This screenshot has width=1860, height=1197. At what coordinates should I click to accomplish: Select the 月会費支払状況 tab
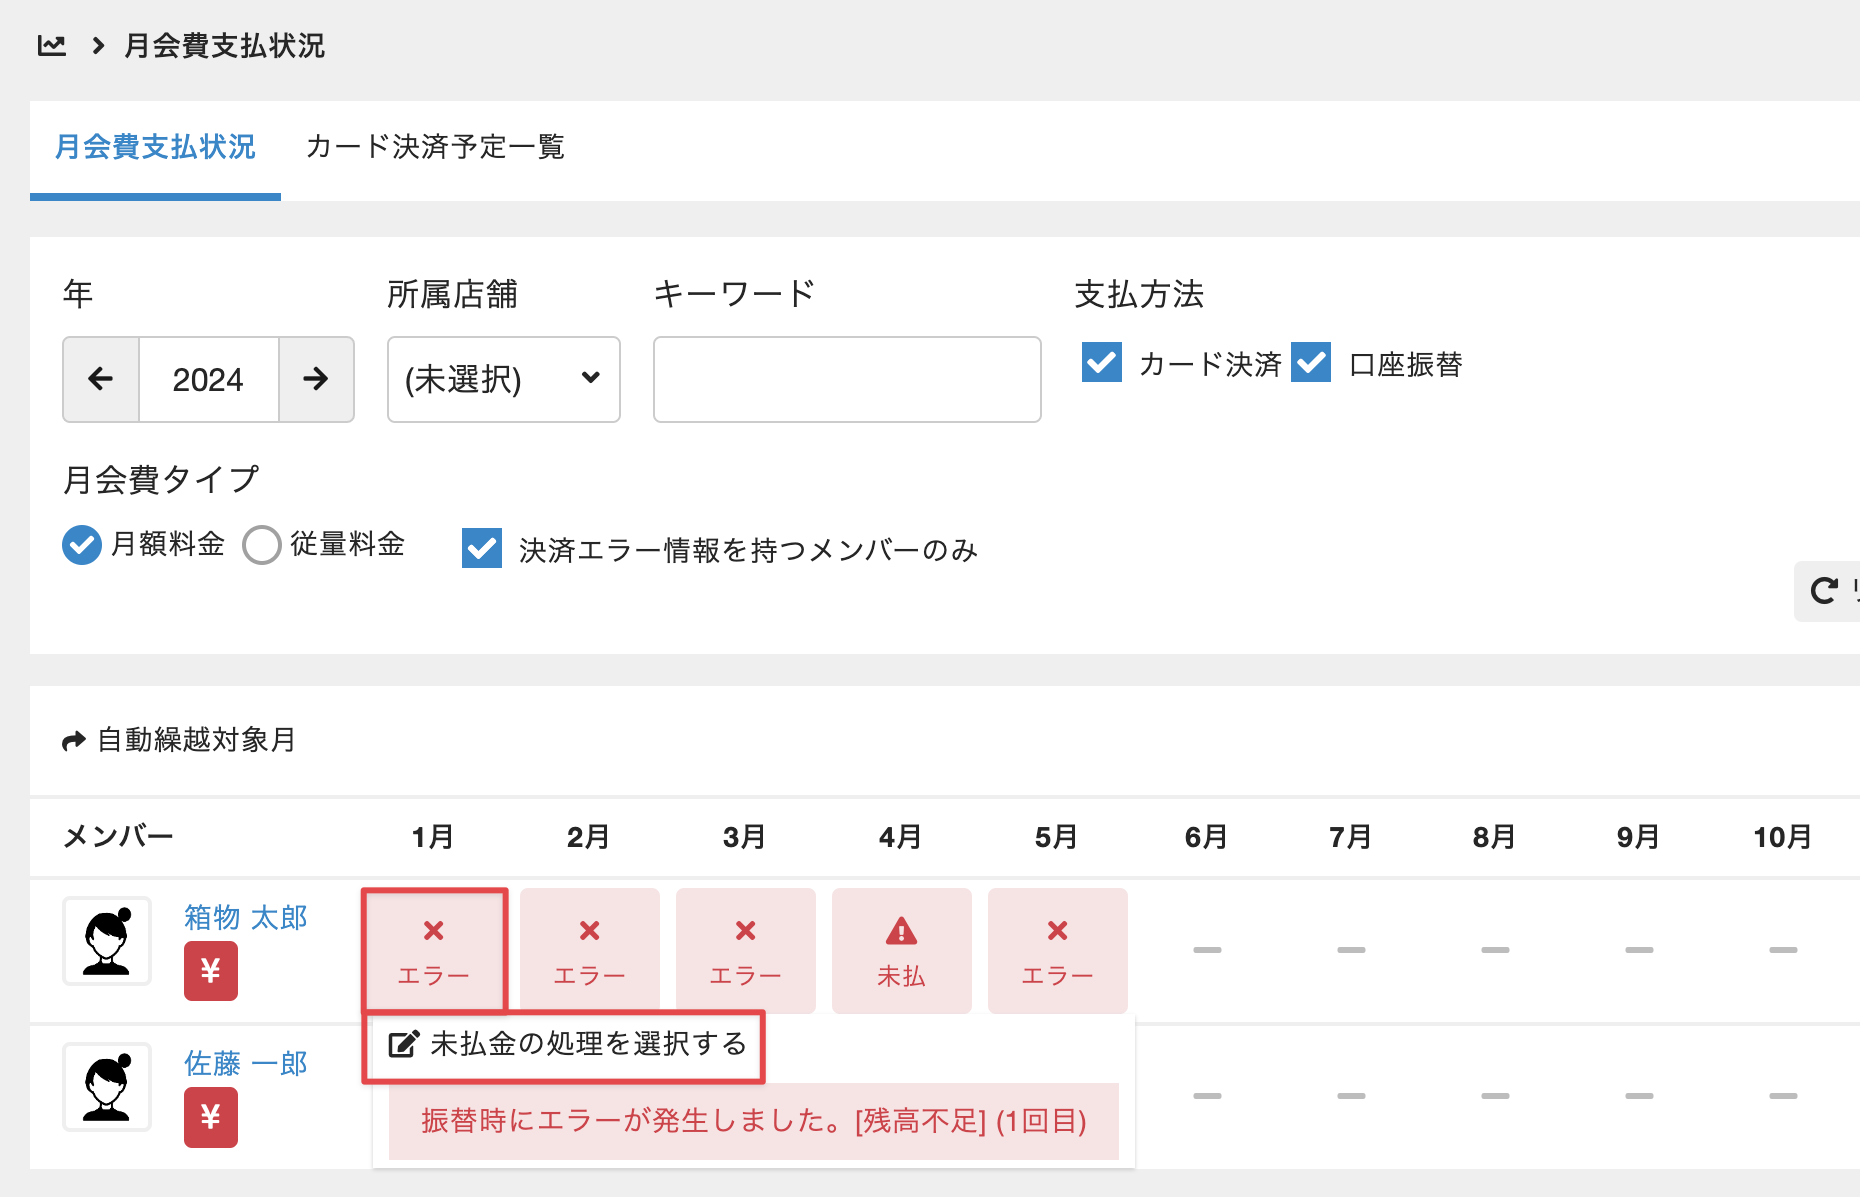(x=155, y=147)
